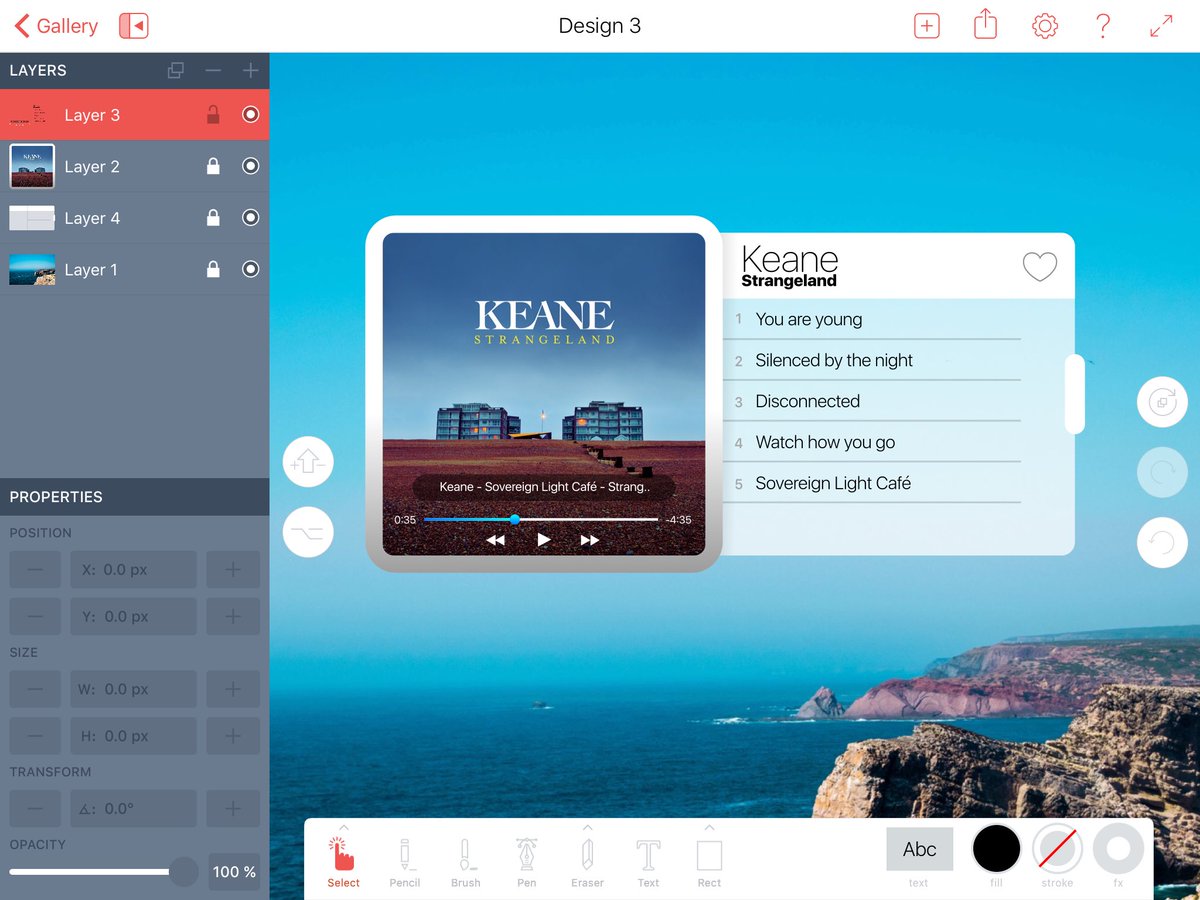Decrease the Y position value

(36, 617)
